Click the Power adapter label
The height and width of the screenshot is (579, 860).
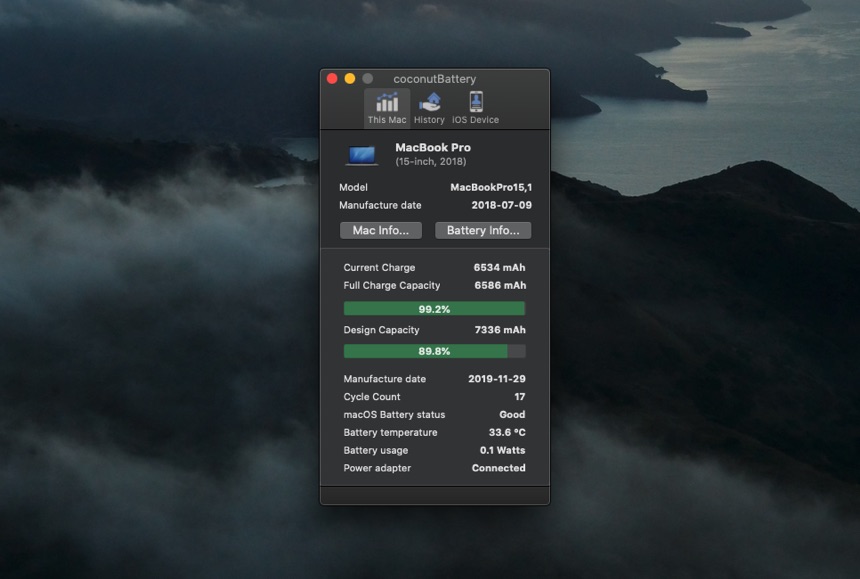point(377,468)
